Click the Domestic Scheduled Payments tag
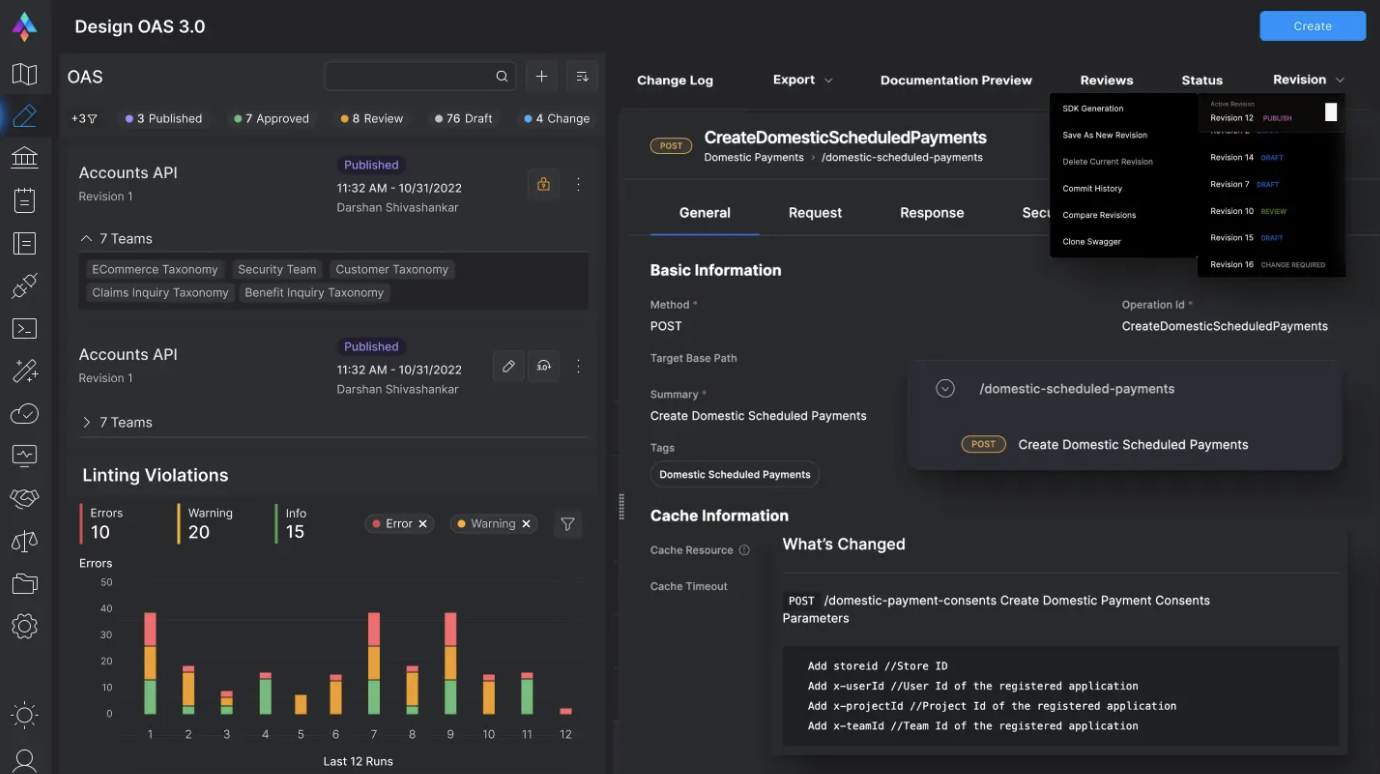This screenshot has height=774, width=1380. 735,474
